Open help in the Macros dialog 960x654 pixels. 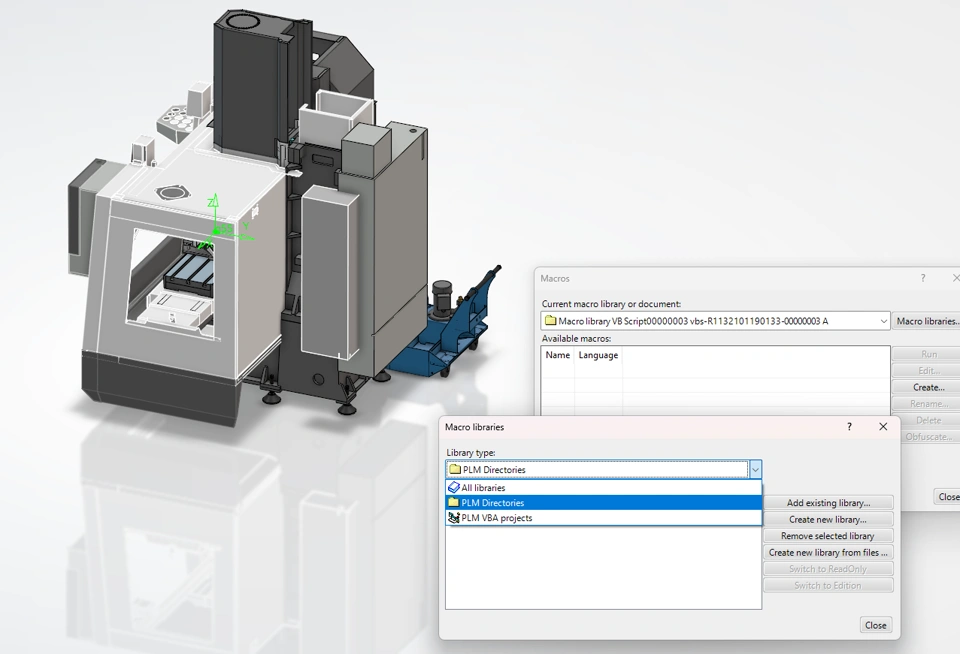pos(923,278)
